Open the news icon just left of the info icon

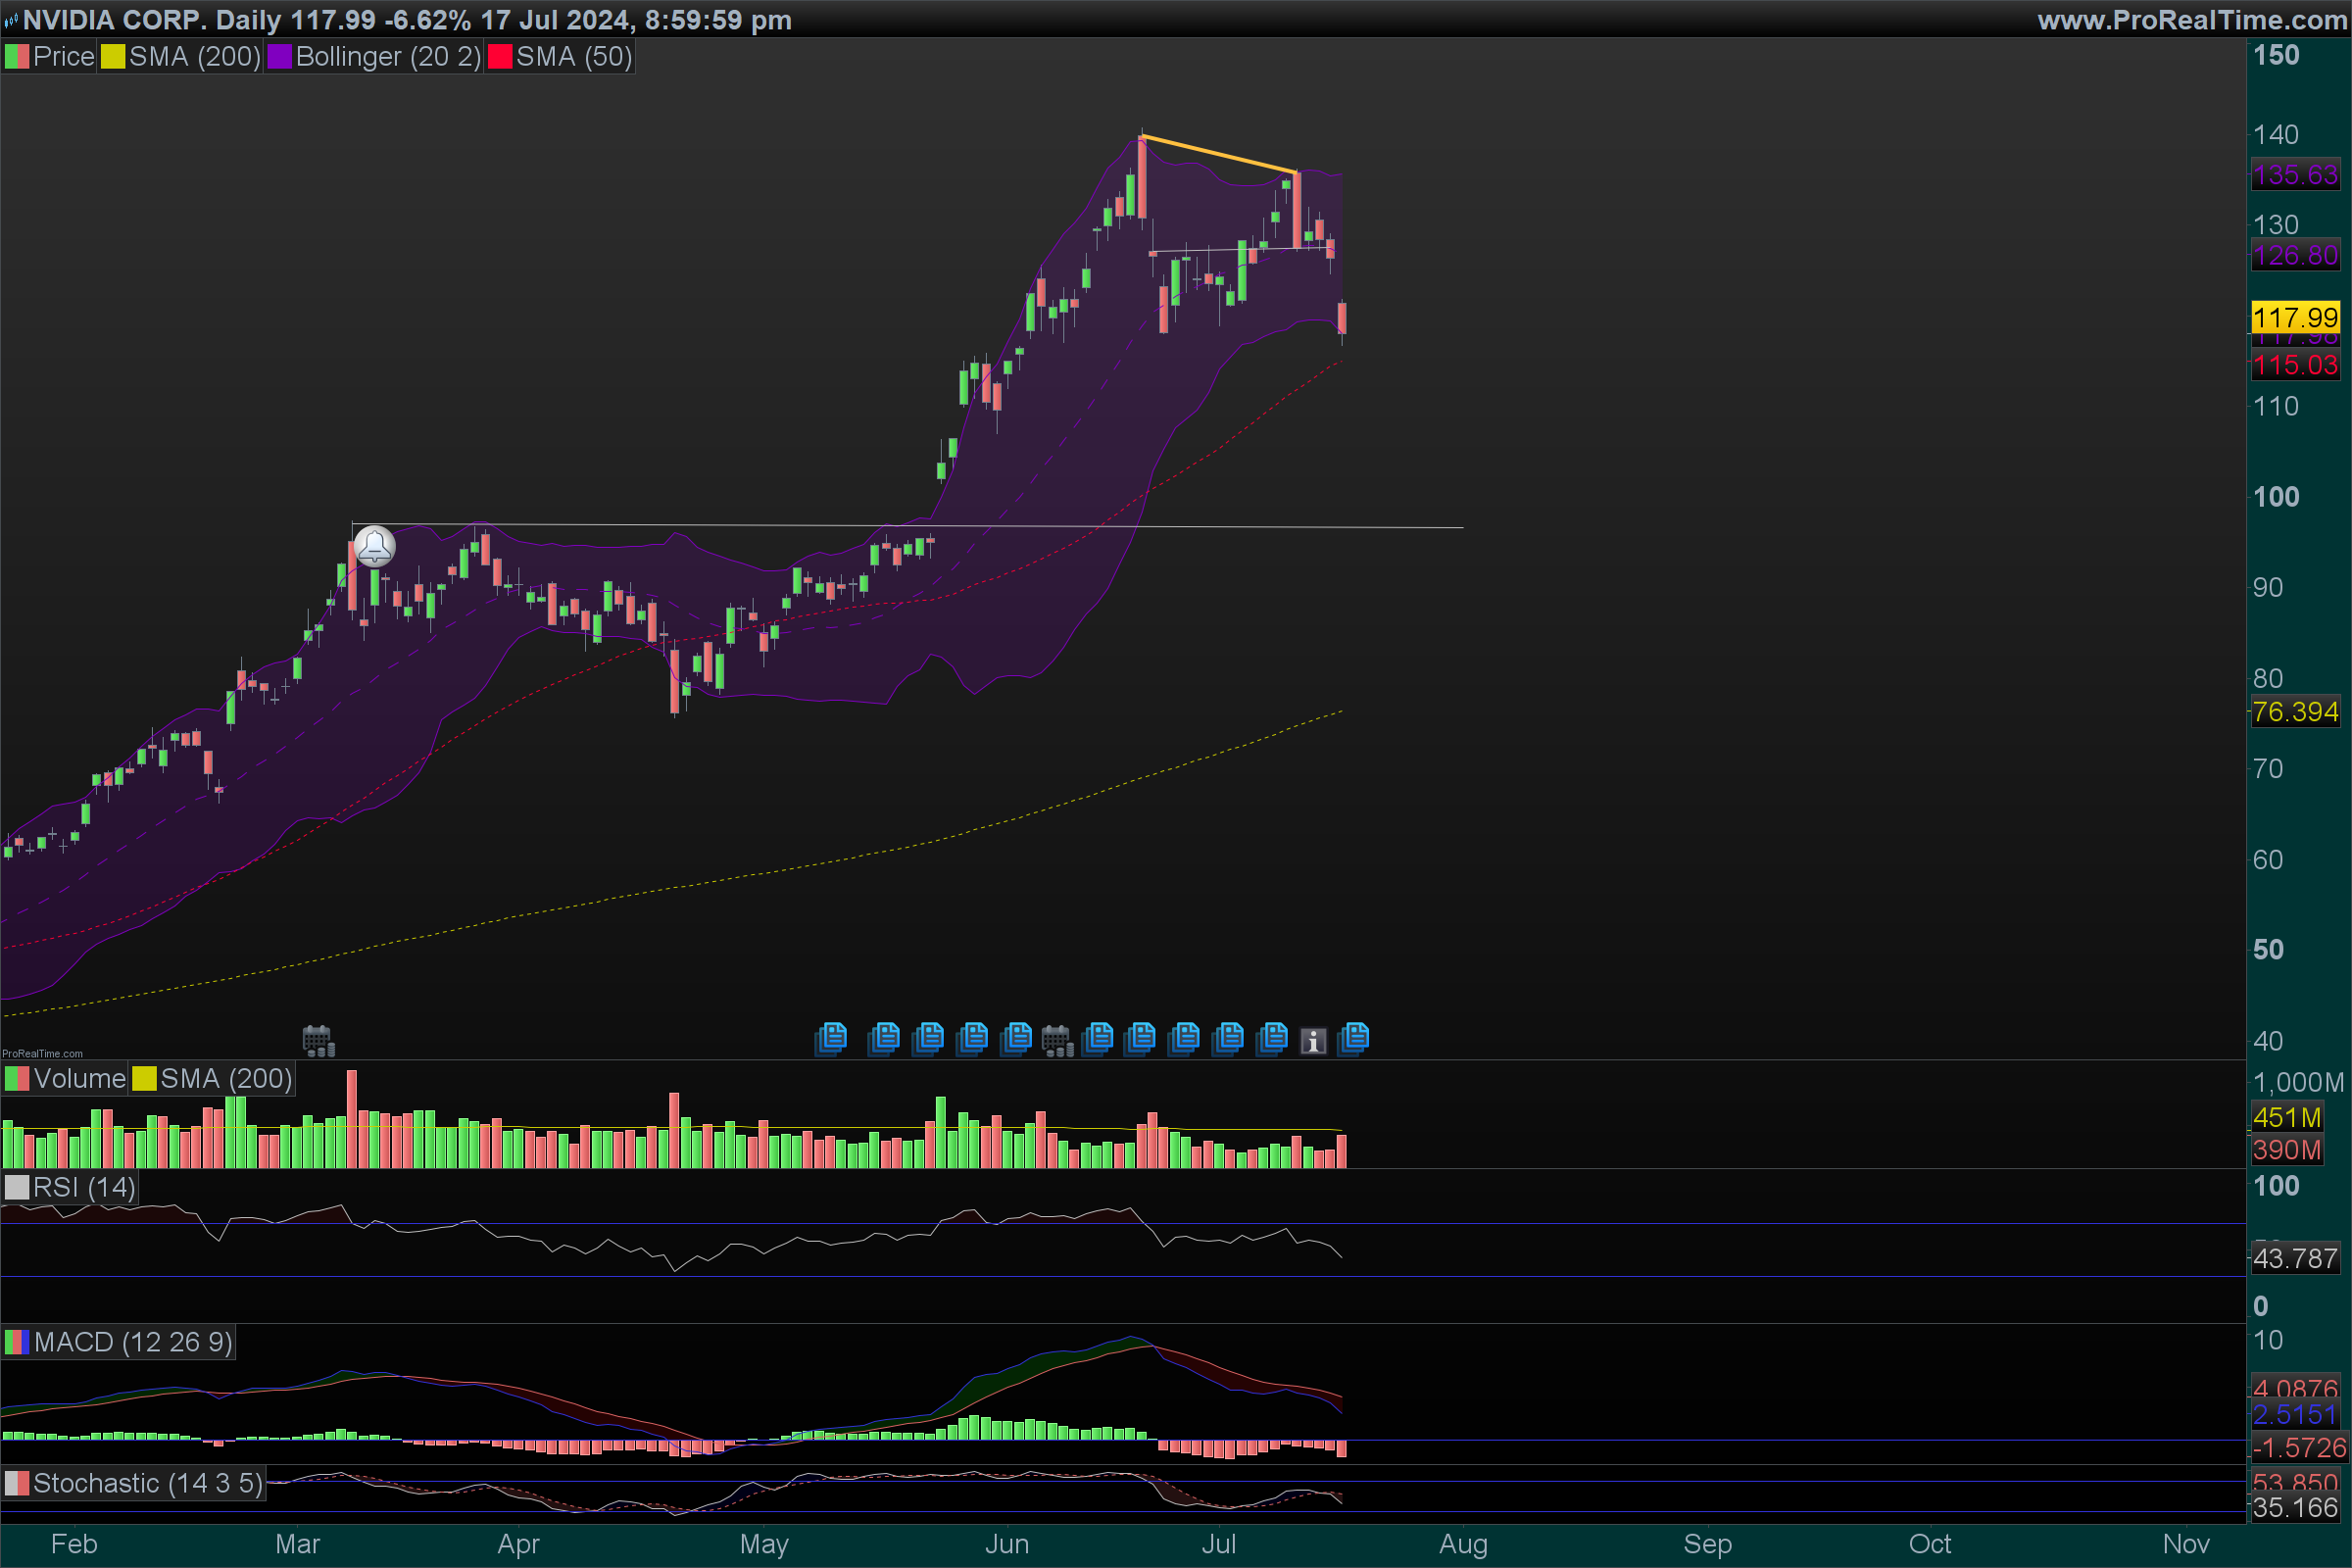pyautogui.click(x=1272, y=1039)
